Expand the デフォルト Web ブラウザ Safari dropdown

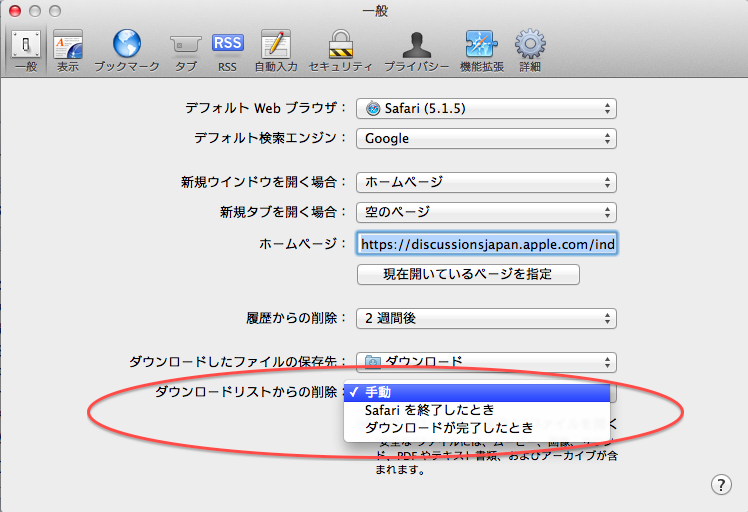[486, 108]
